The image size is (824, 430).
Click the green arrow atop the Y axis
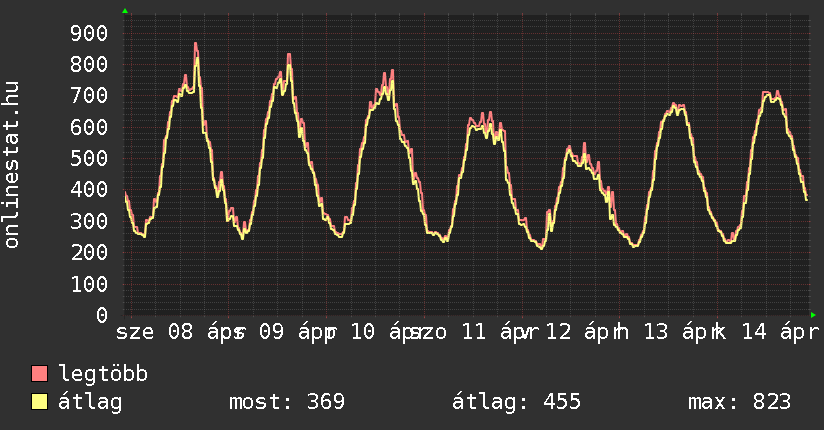125,11
